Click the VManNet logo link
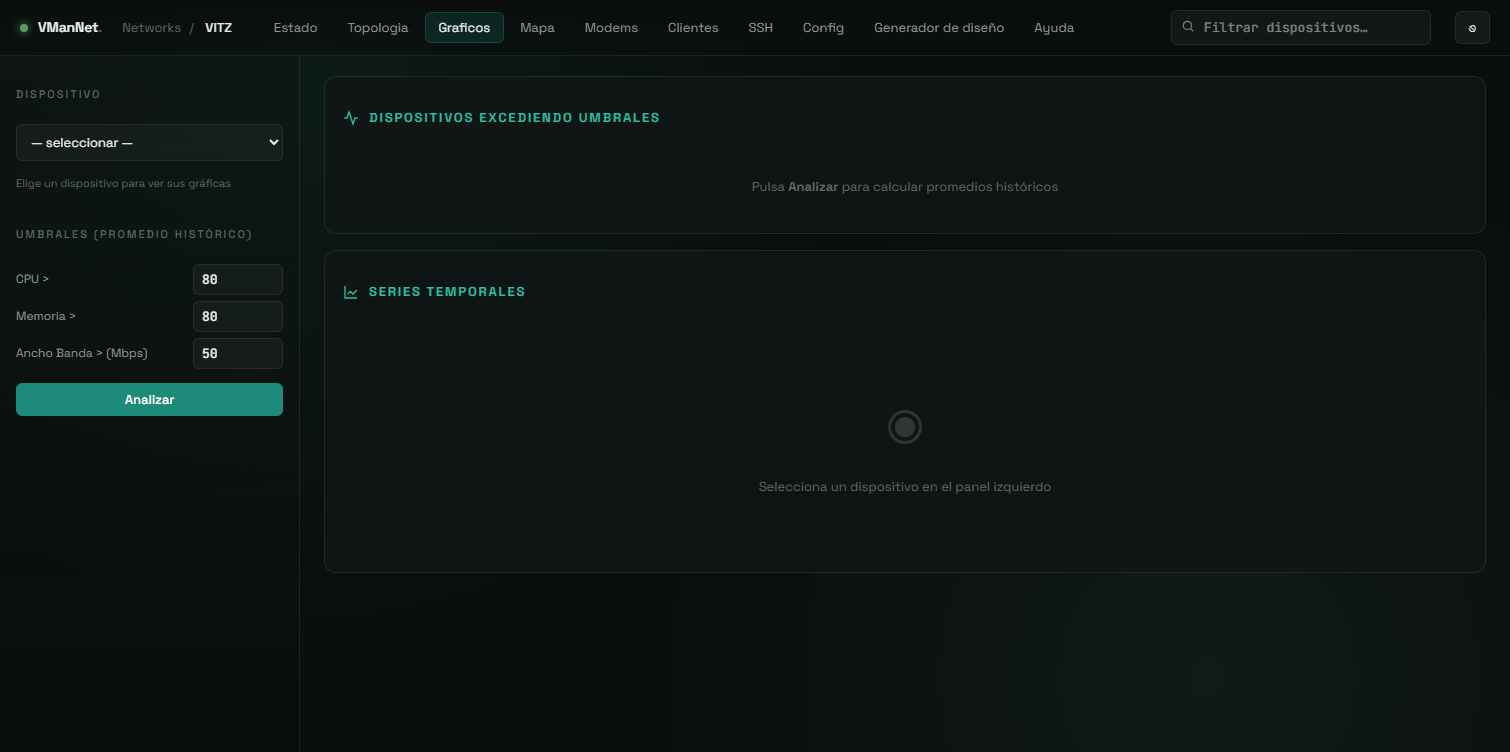1510x752 pixels. 69,28
